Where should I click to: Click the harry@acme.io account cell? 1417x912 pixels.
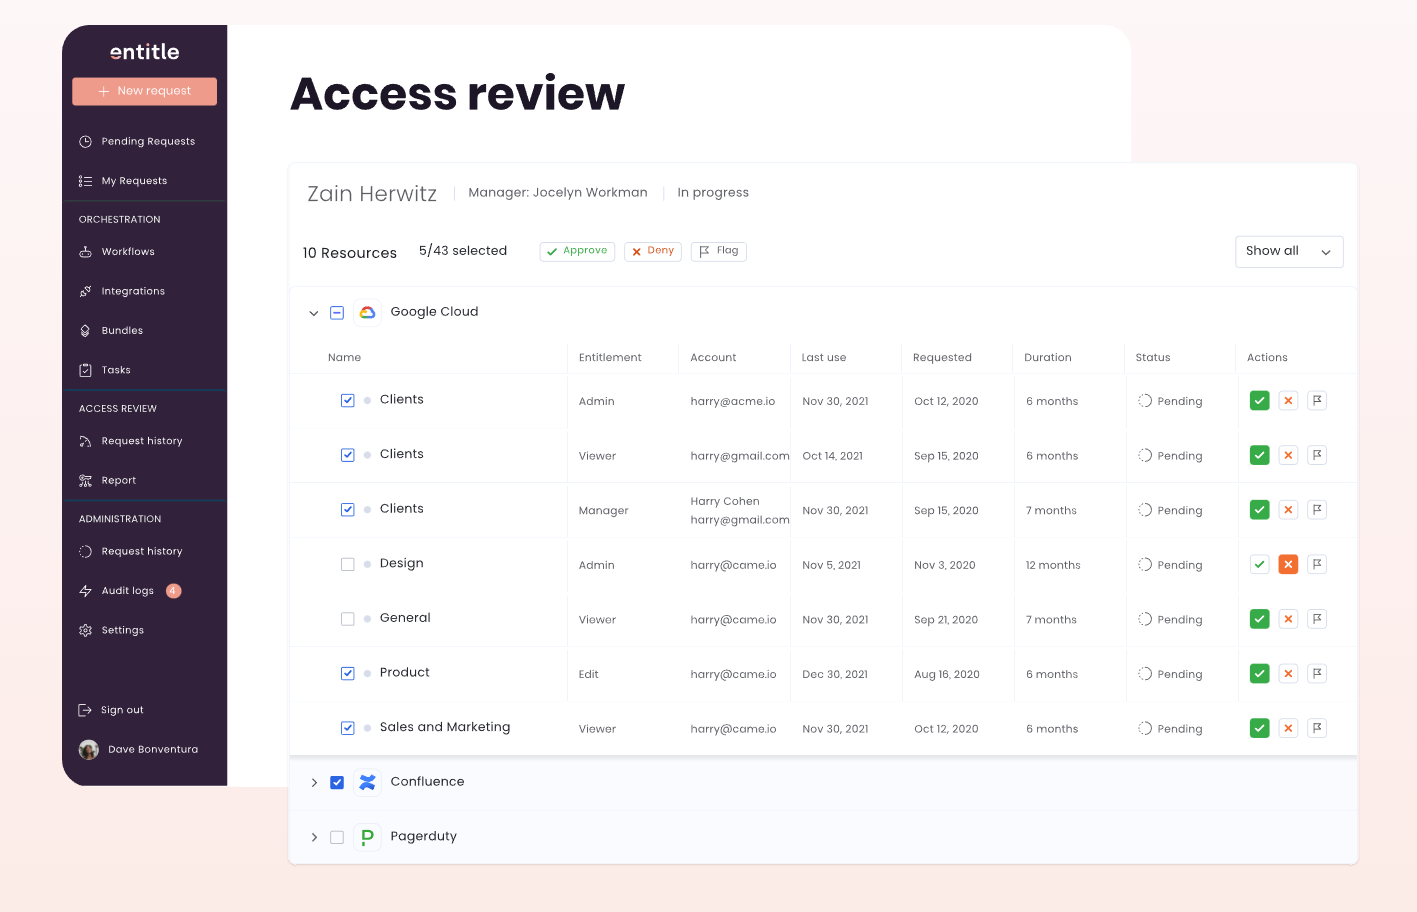click(x=733, y=402)
